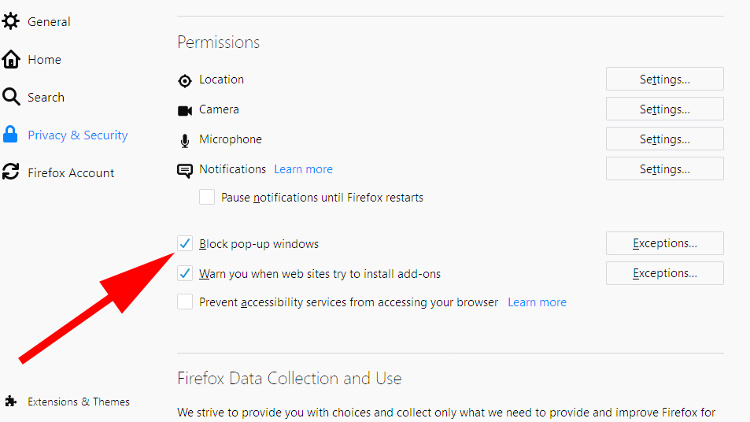
Task: Open Location permission Settings button
Action: (x=664, y=79)
